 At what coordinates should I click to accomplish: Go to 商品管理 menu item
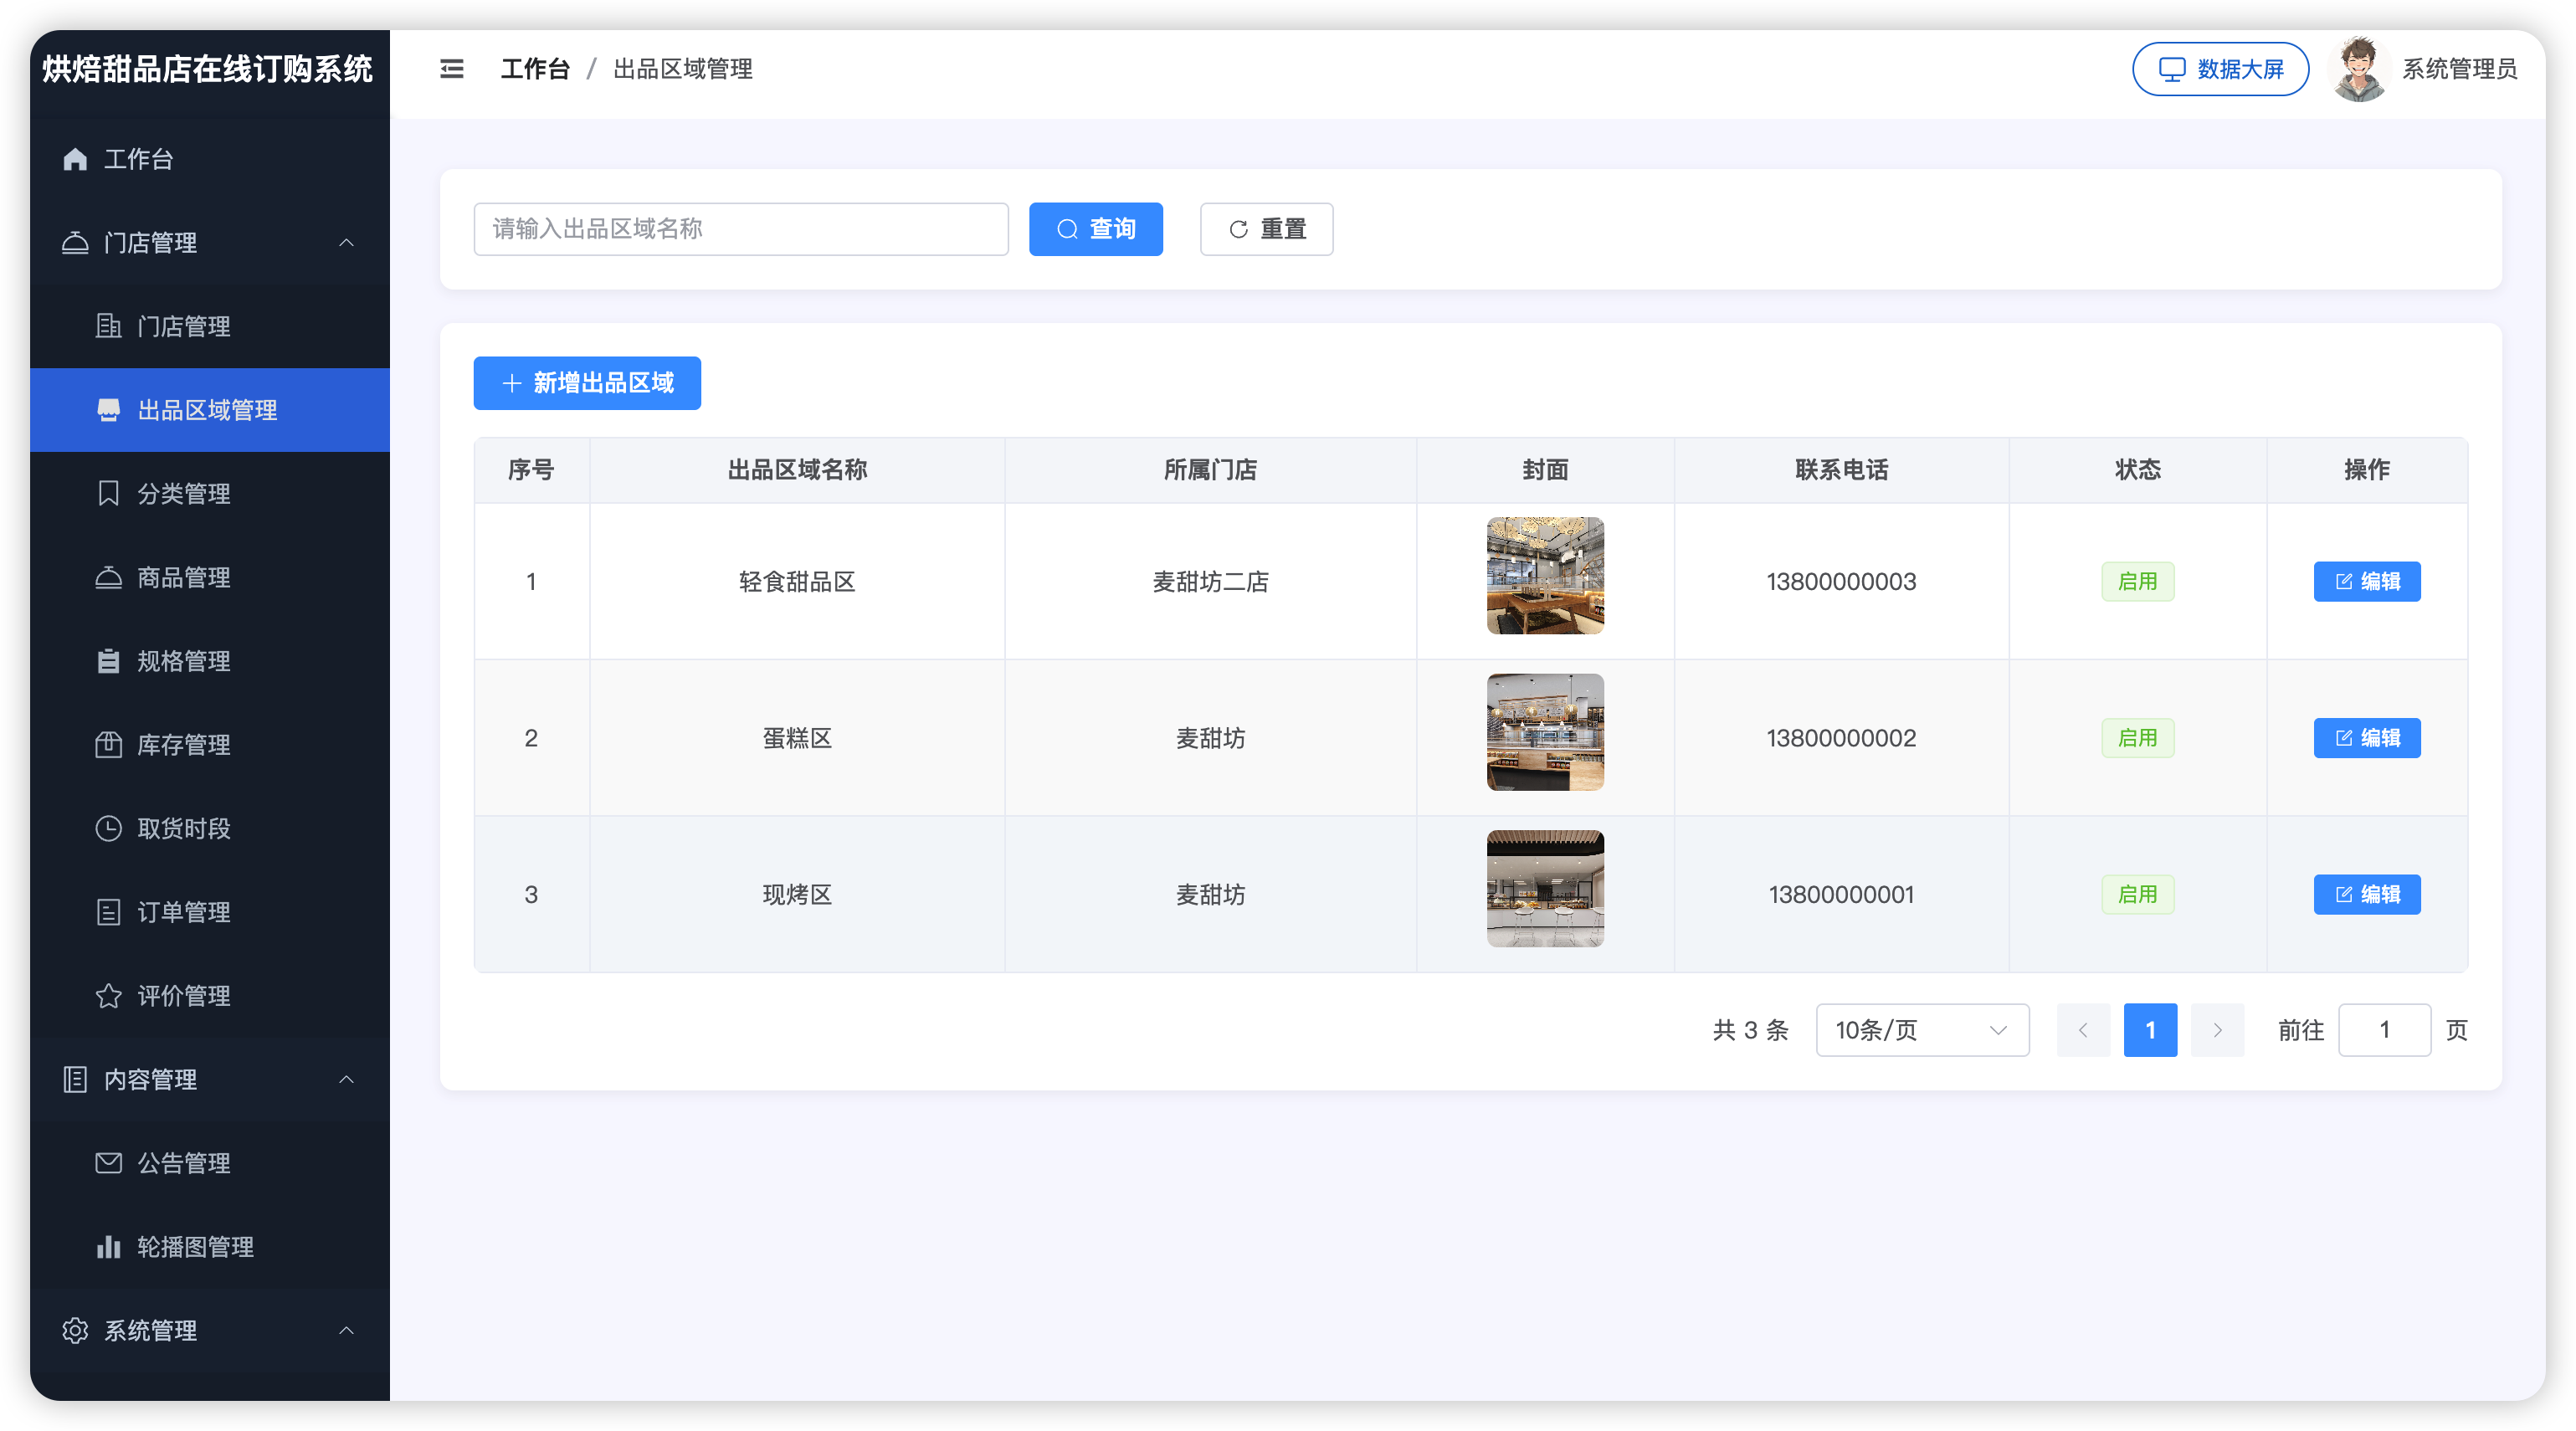pos(210,577)
